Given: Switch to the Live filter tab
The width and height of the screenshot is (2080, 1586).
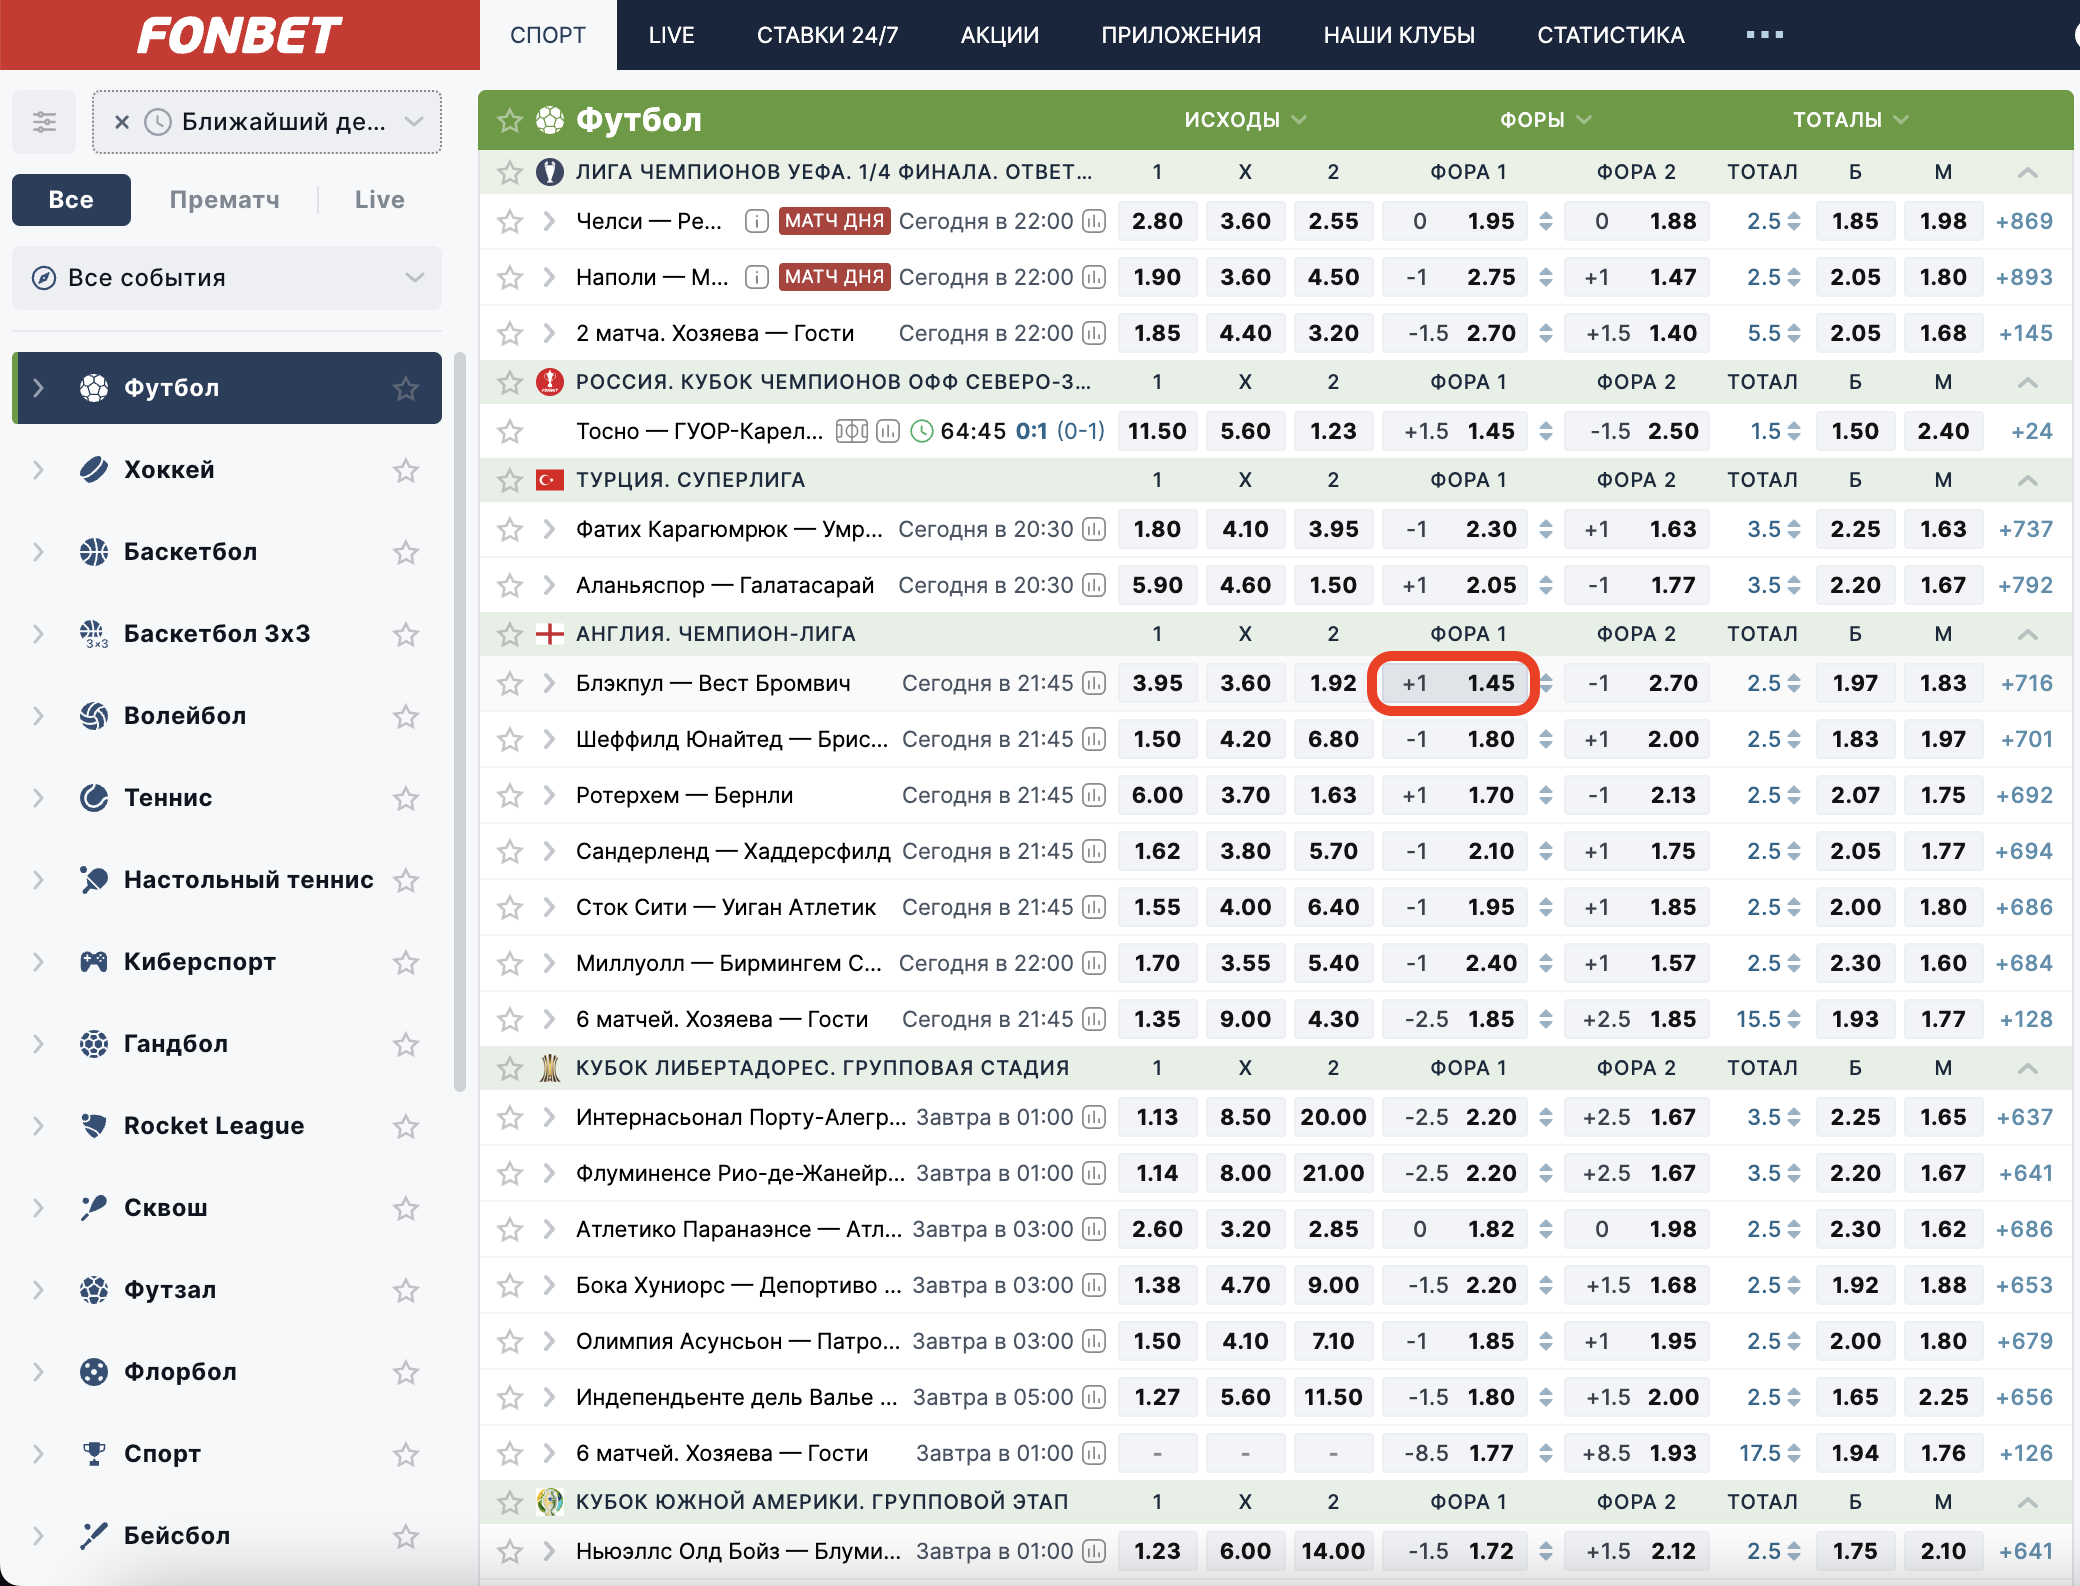Looking at the screenshot, I should [380, 200].
